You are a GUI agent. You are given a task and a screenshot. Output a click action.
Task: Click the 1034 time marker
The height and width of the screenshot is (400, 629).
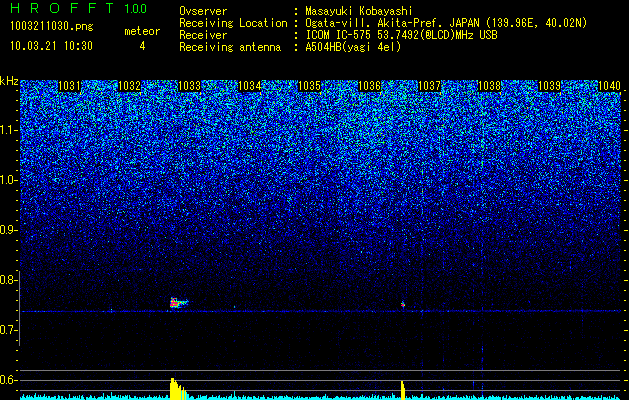250,86
